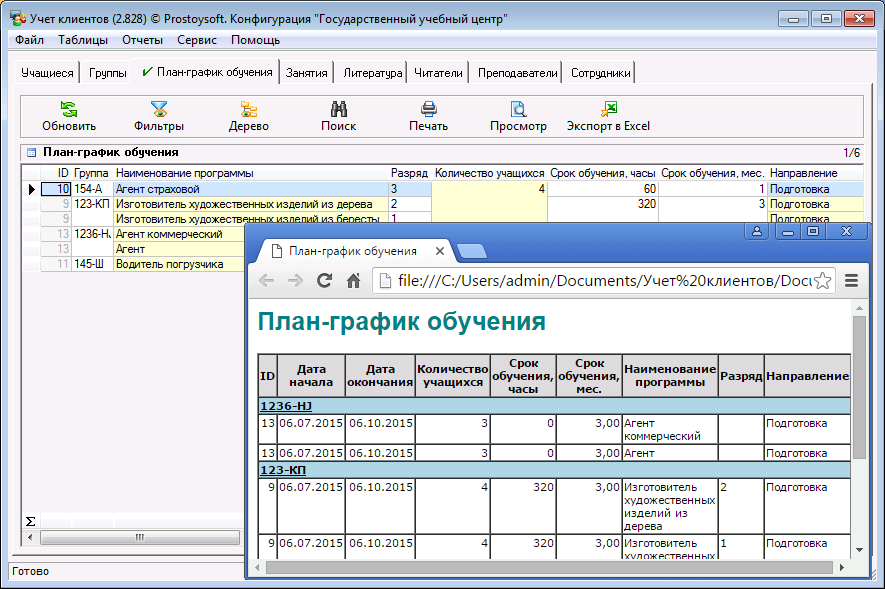Collapse the План-график обучения table panel

(31, 153)
